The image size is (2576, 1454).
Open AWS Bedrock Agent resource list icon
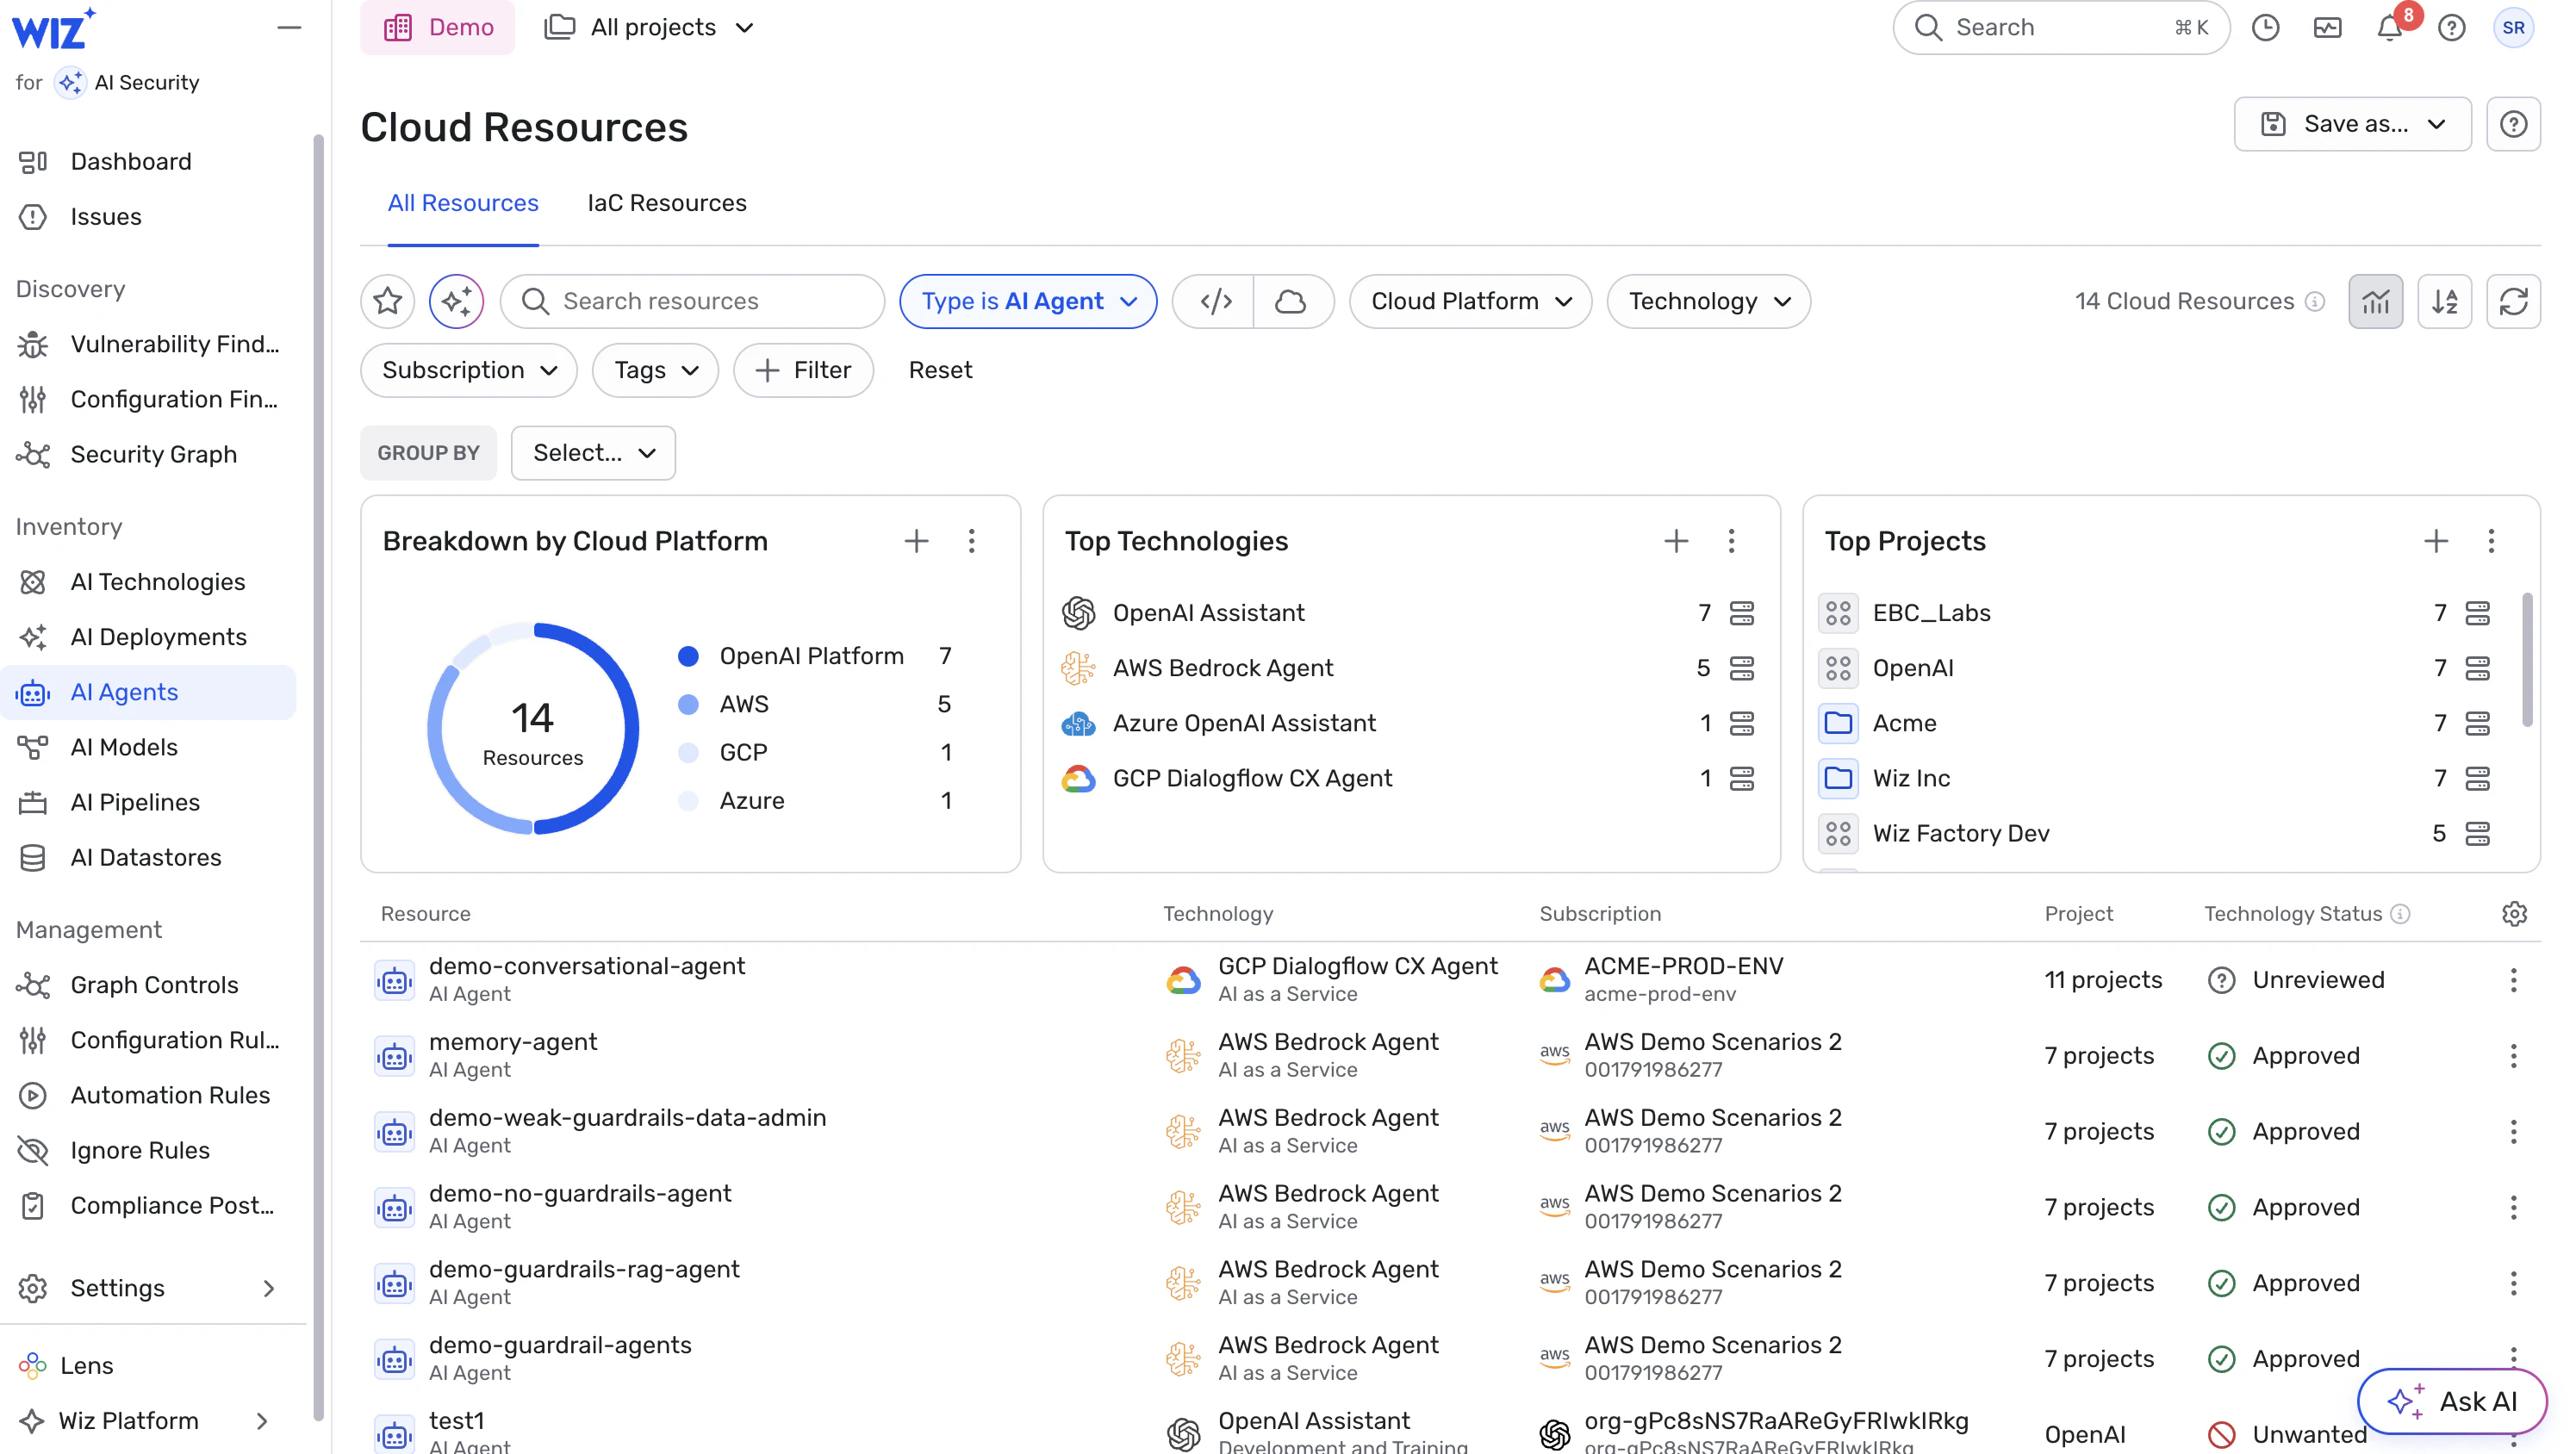point(1742,668)
